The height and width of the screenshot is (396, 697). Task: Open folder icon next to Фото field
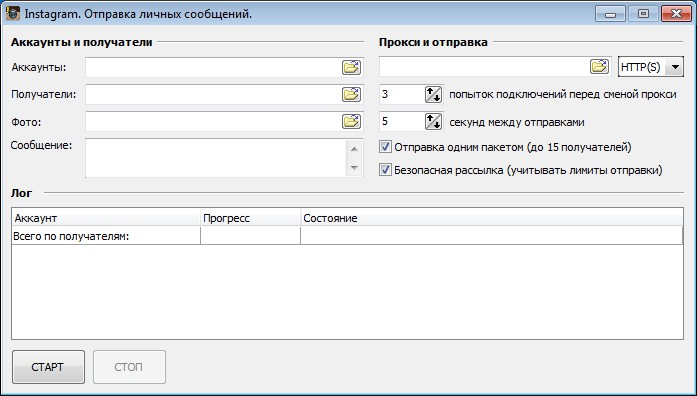[351, 122]
